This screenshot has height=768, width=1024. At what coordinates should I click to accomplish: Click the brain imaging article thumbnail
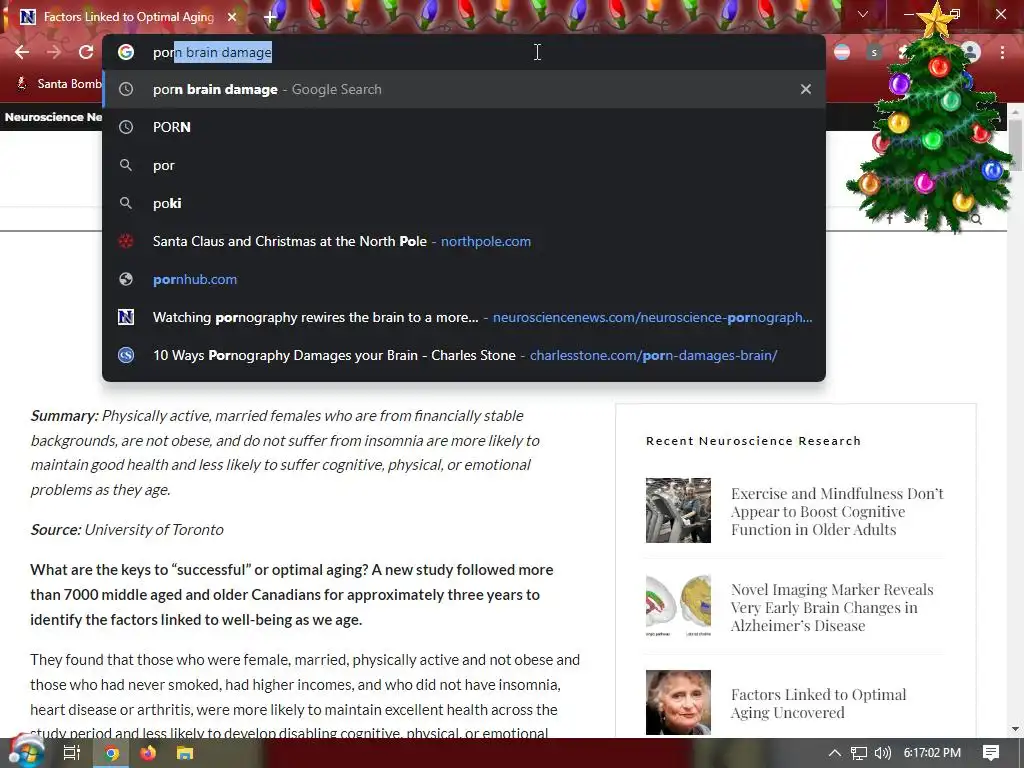coord(679,606)
